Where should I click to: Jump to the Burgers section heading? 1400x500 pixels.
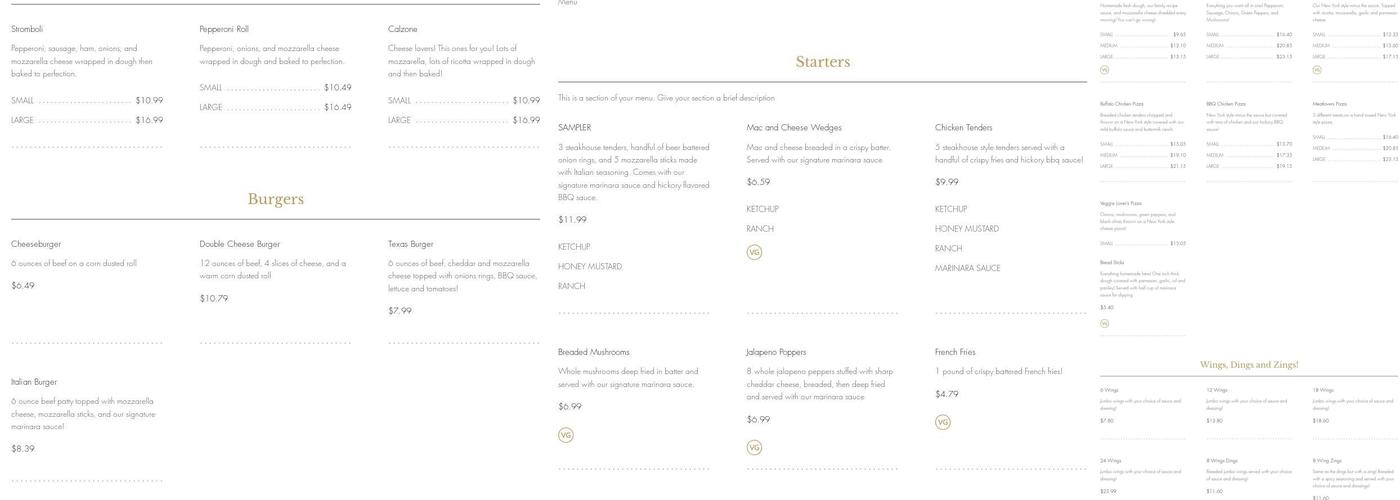[275, 199]
